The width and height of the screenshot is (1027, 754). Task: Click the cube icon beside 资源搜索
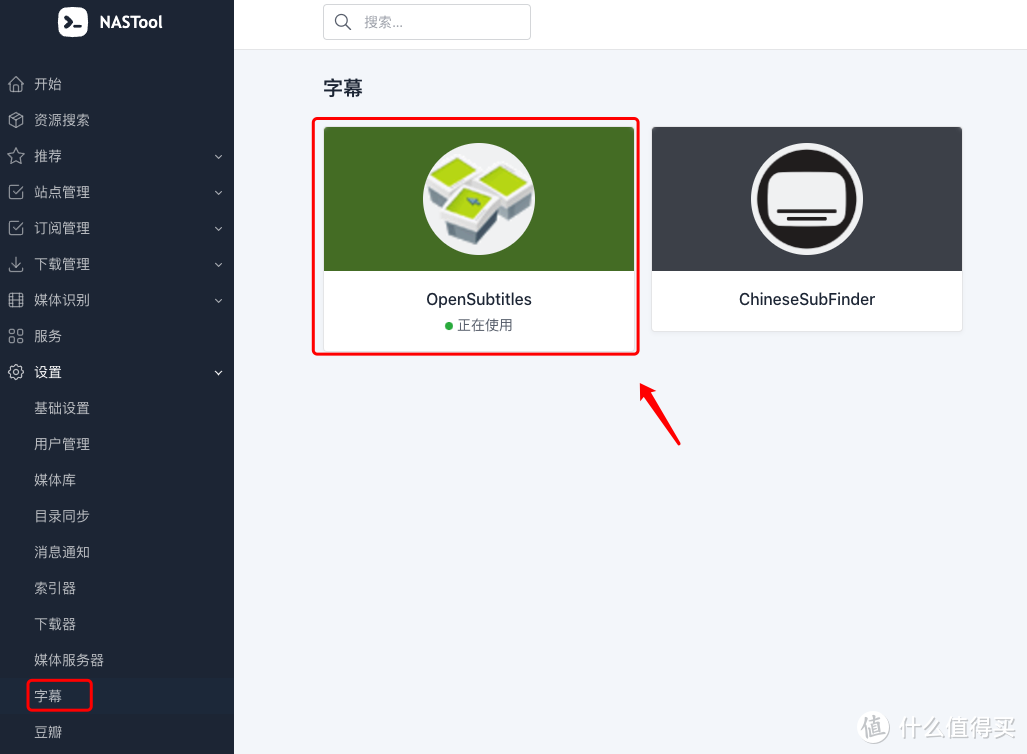16,120
